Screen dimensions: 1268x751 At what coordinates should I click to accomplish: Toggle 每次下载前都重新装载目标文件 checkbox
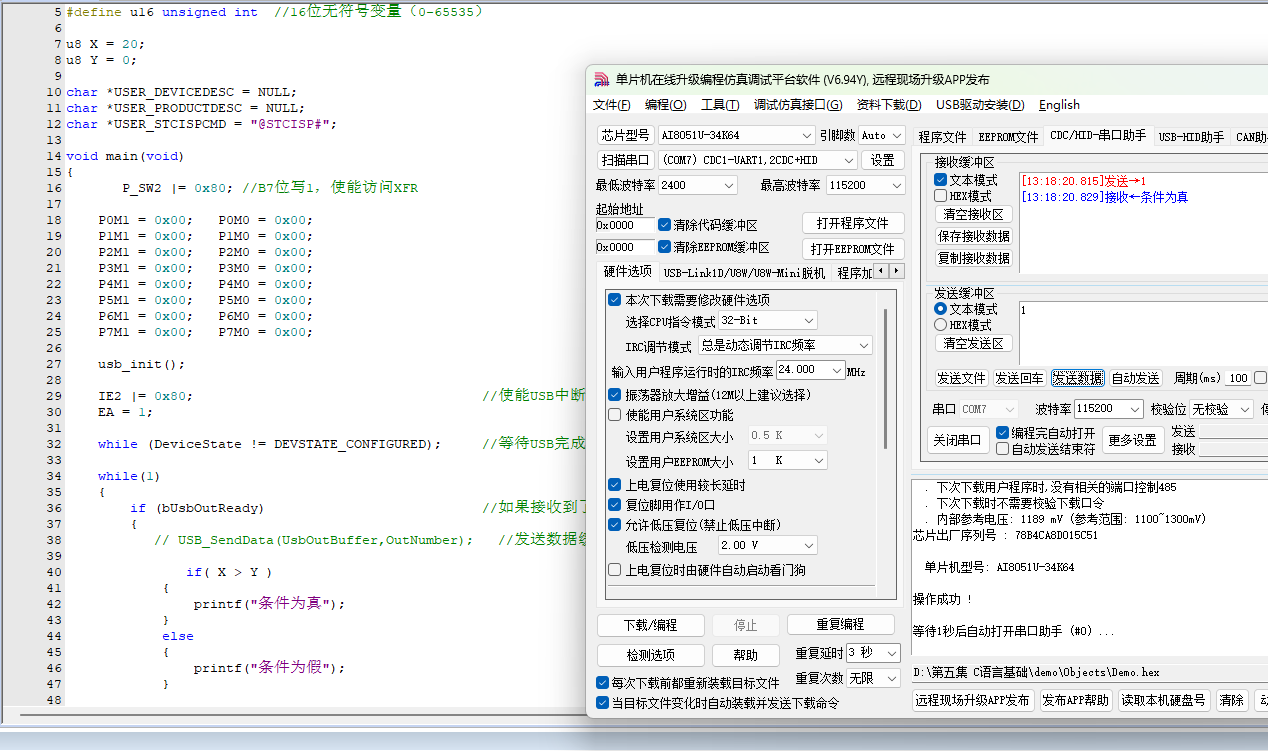click(602, 683)
